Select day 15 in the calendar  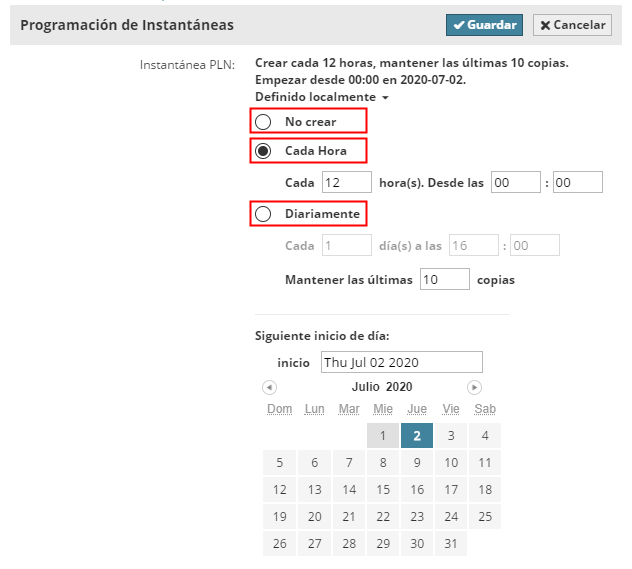(383, 489)
